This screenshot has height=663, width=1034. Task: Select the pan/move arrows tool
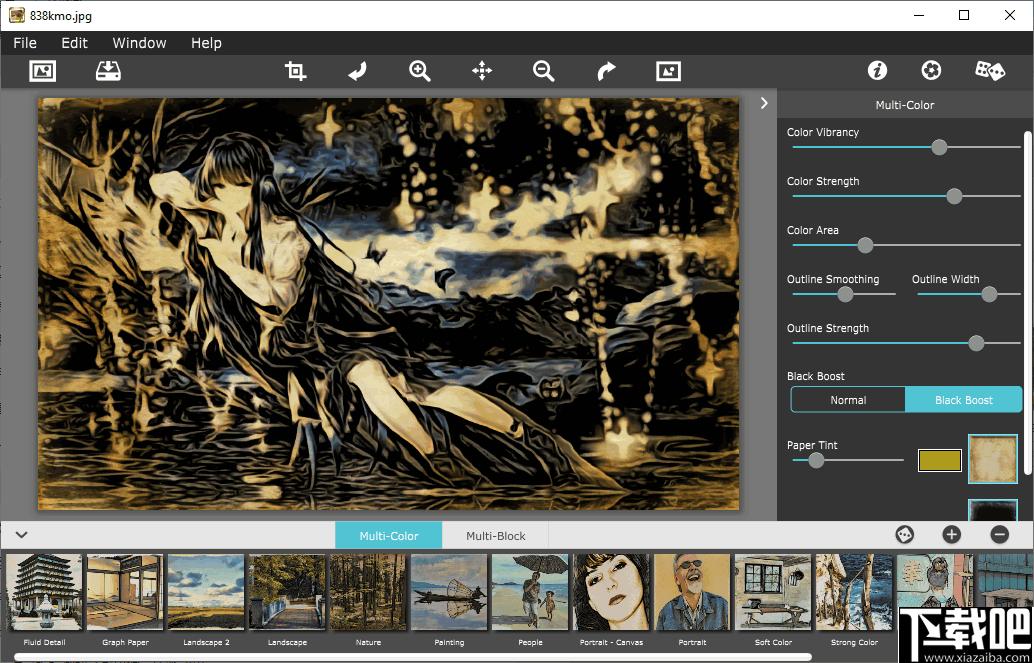(x=482, y=71)
